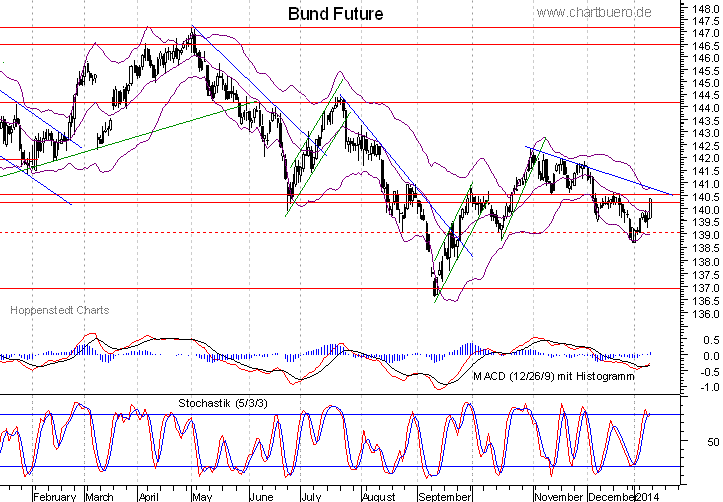The height and width of the screenshot is (502, 723).
Task: Click the 139.0 price axis value
Action: (x=705, y=235)
